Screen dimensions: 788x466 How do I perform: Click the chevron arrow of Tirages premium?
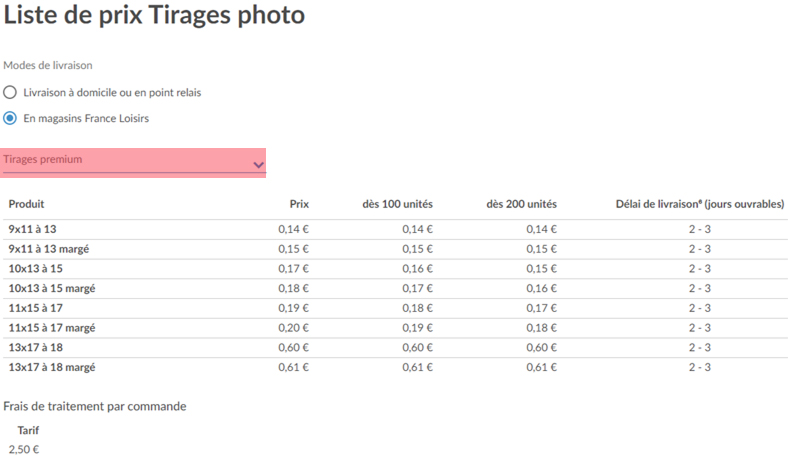(x=258, y=165)
